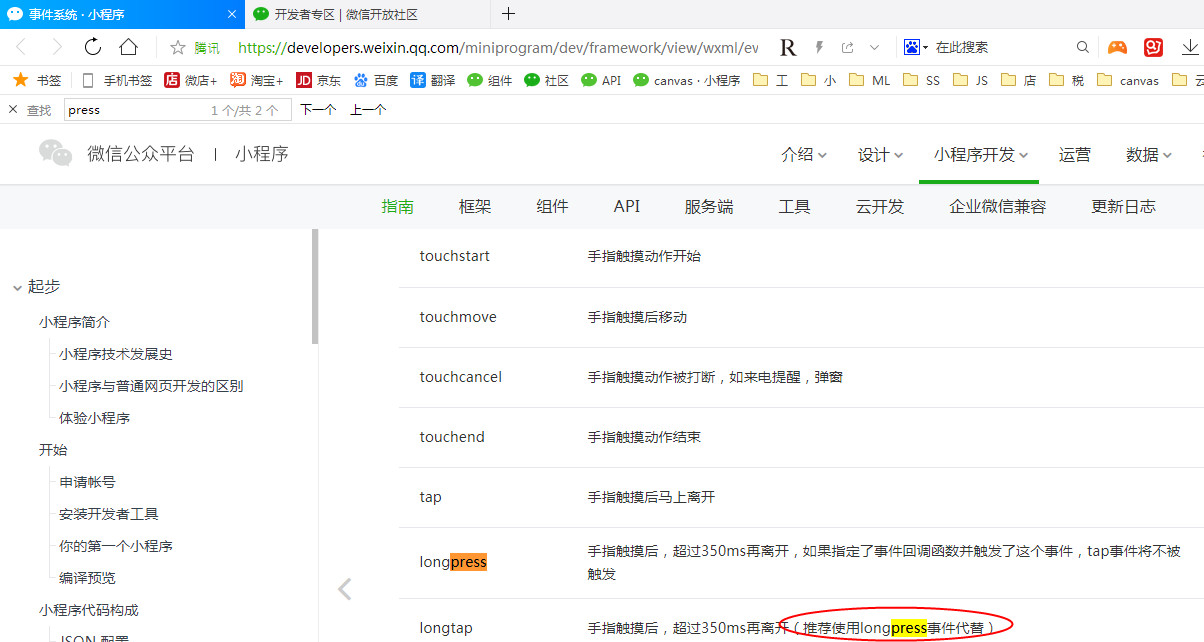The image size is (1204, 642).
Task: Select the 服务端 sub-tab
Action: tap(709, 207)
